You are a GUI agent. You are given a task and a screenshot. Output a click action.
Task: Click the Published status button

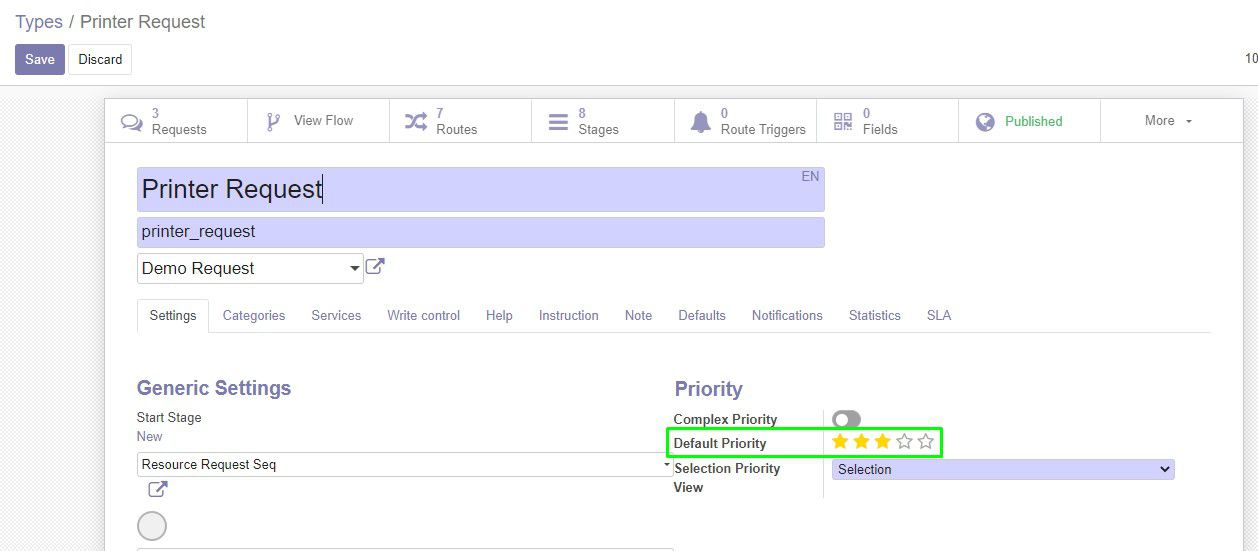pos(1030,121)
